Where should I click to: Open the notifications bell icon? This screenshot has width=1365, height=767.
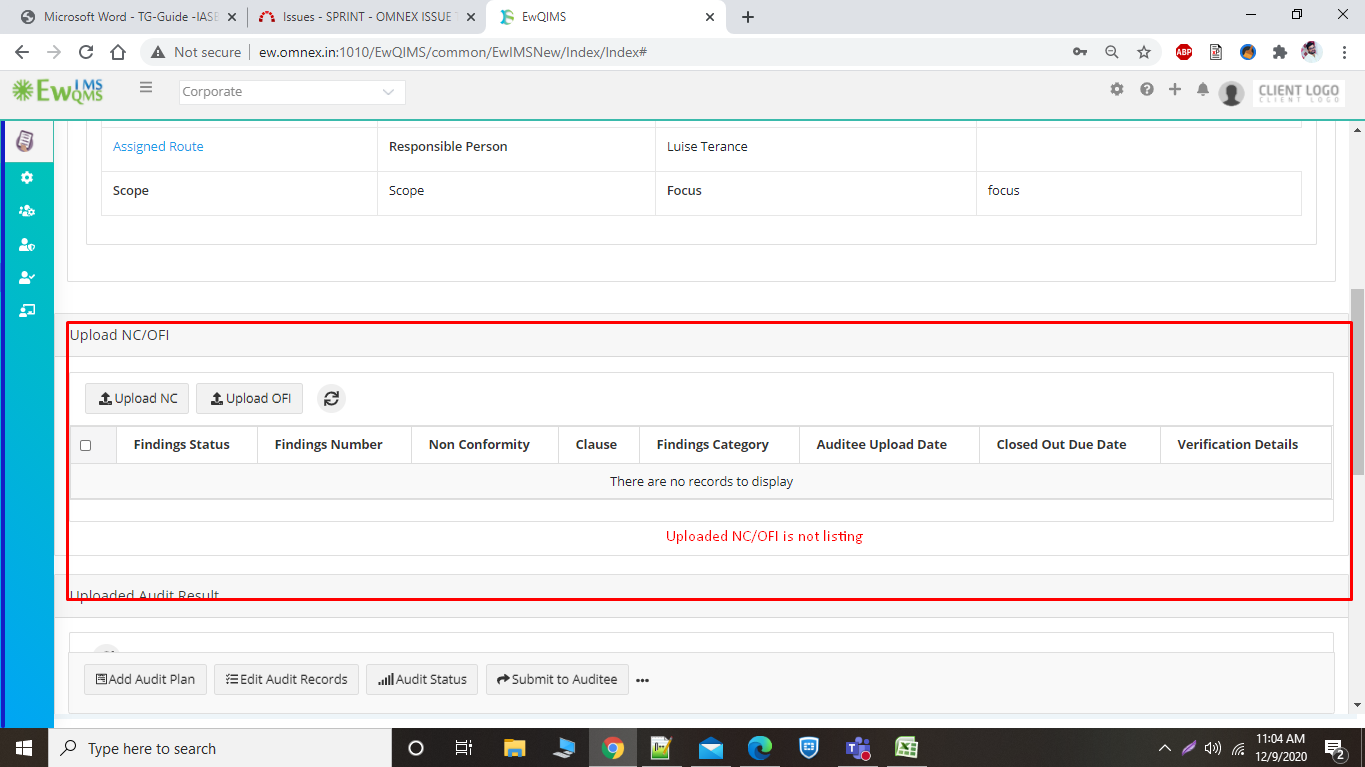coord(1203,90)
